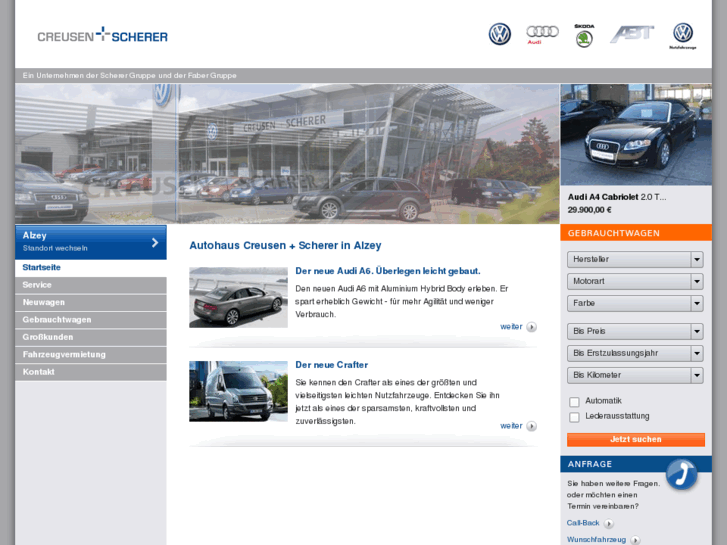Open the Bis Preis dropdown
Image resolution: width=727 pixels, height=545 pixels.
coord(635,331)
